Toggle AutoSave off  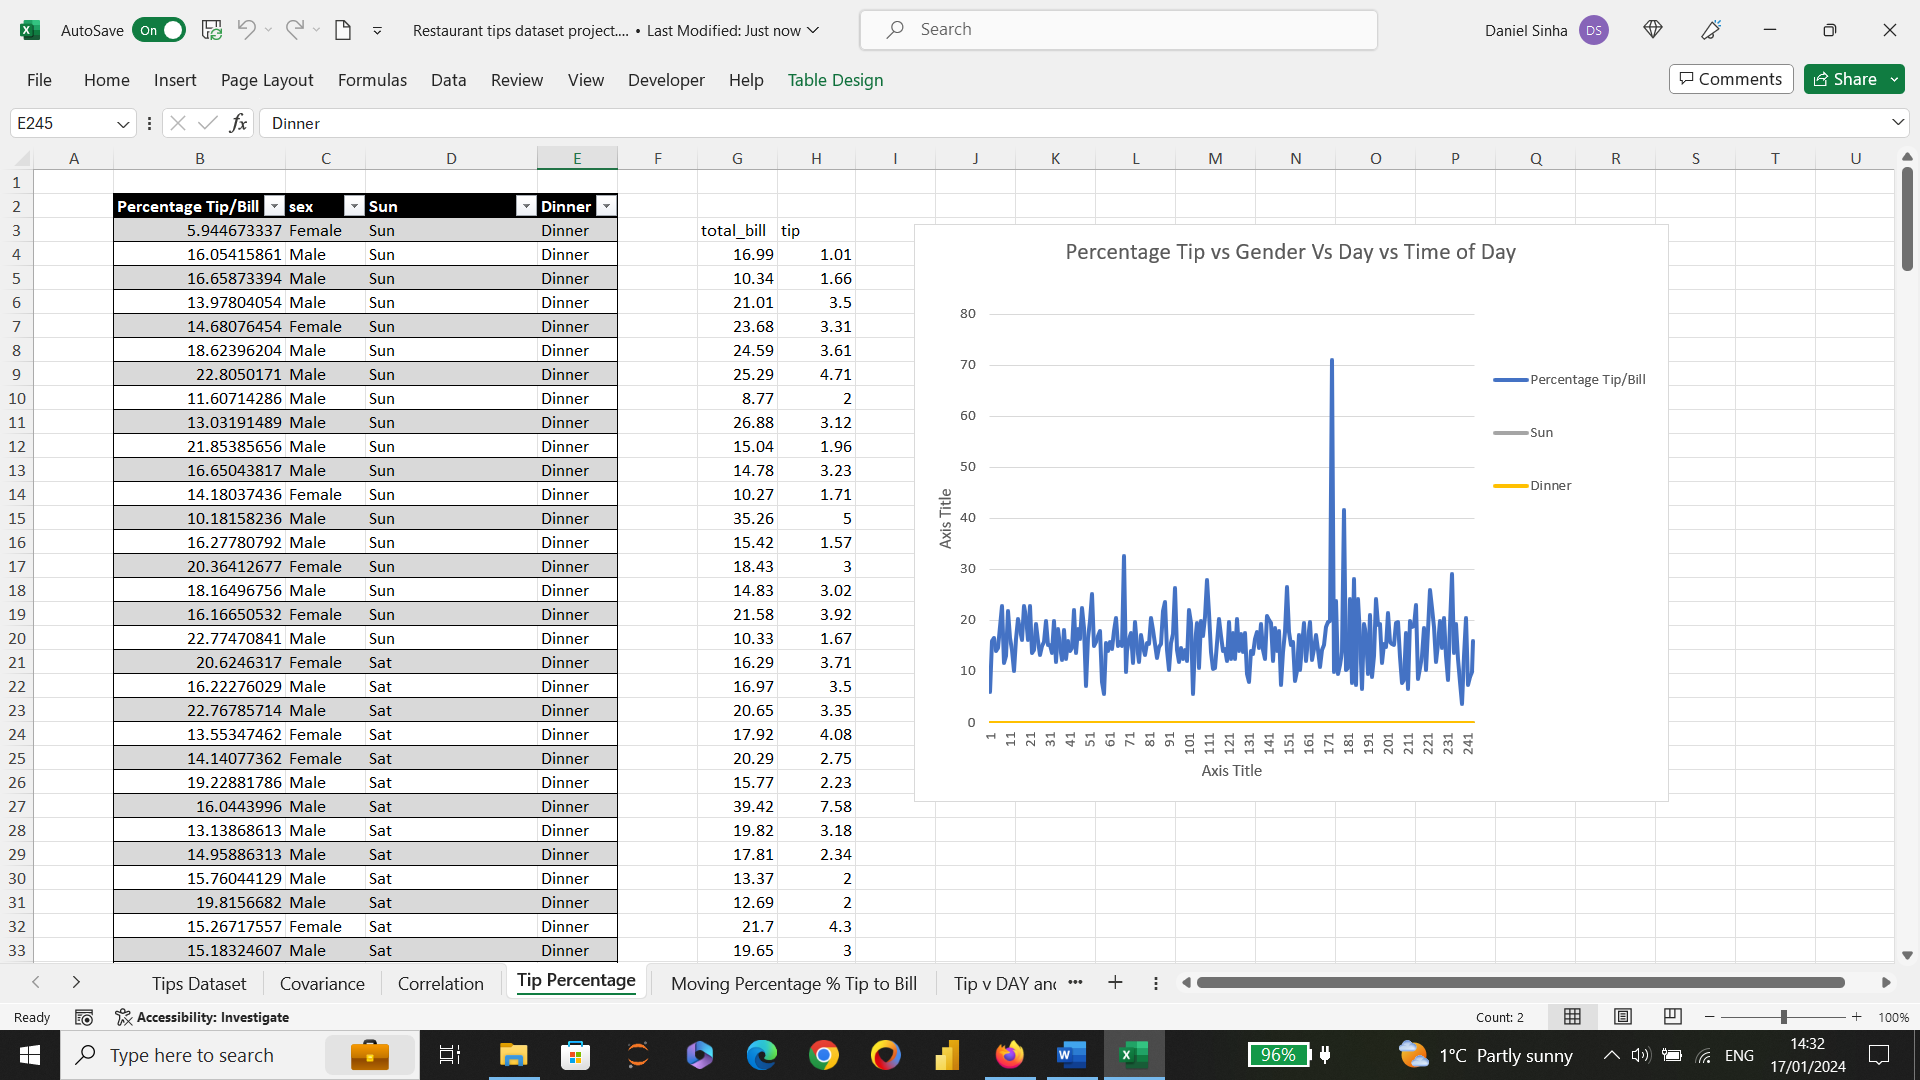(159, 30)
